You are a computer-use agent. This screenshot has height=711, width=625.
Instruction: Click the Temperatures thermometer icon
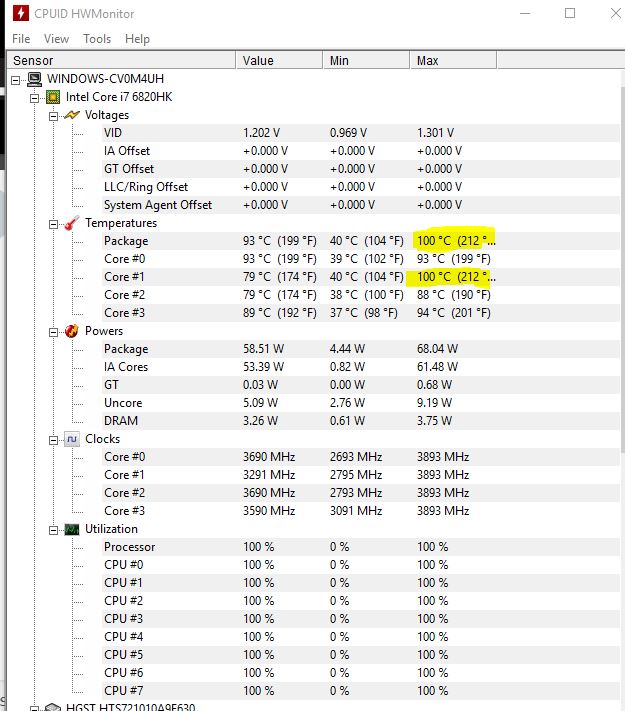pyautogui.click(x=72, y=223)
